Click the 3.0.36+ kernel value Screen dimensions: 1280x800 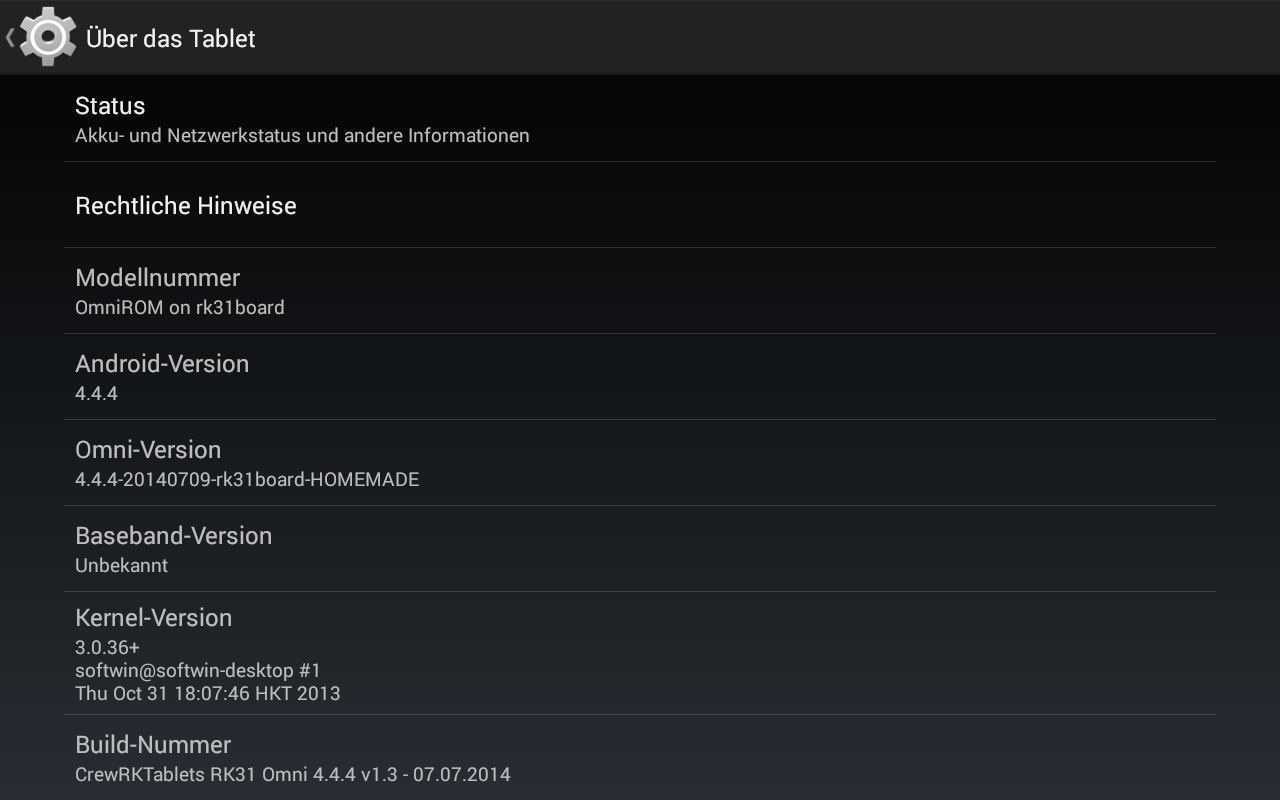[x=107, y=647]
